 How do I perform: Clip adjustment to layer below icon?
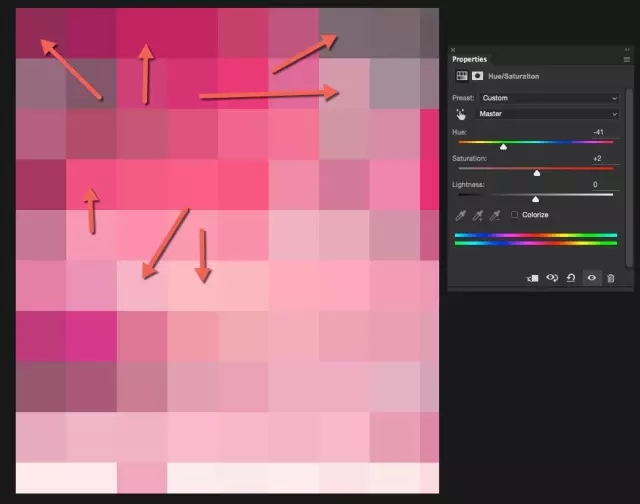533,278
